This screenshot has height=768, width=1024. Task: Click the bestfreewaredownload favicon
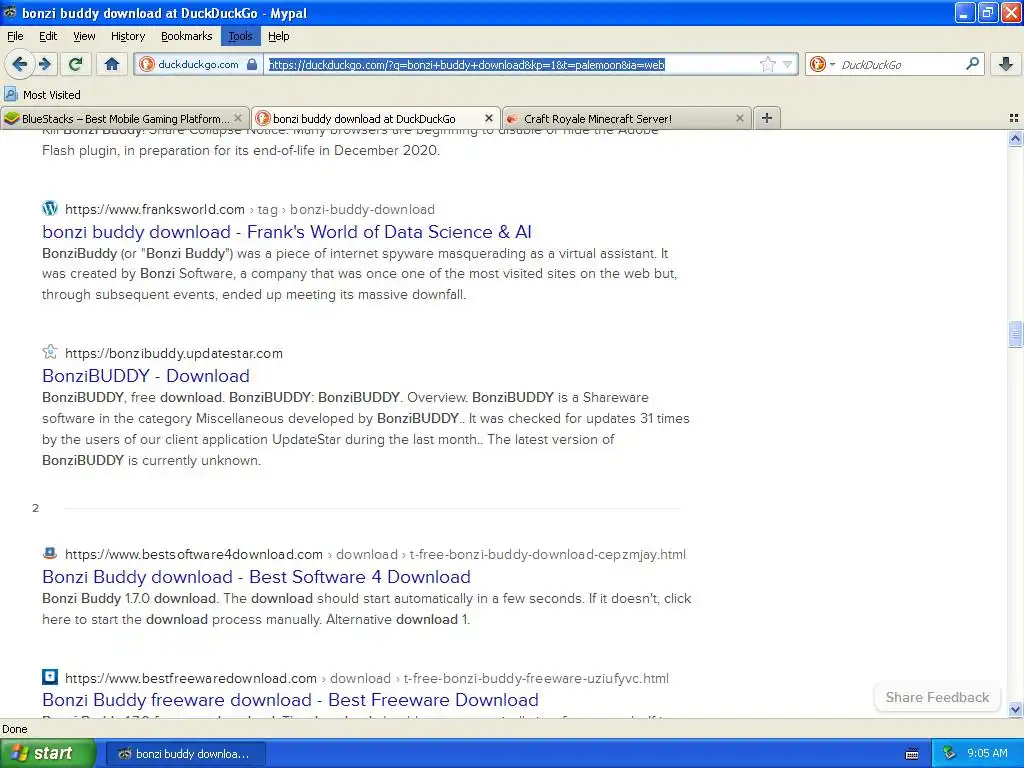(x=50, y=677)
